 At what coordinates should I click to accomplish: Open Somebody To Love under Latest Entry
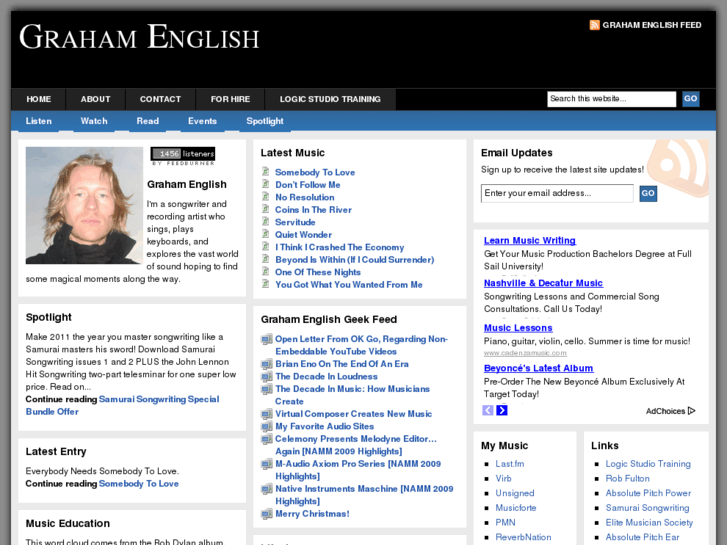139,484
